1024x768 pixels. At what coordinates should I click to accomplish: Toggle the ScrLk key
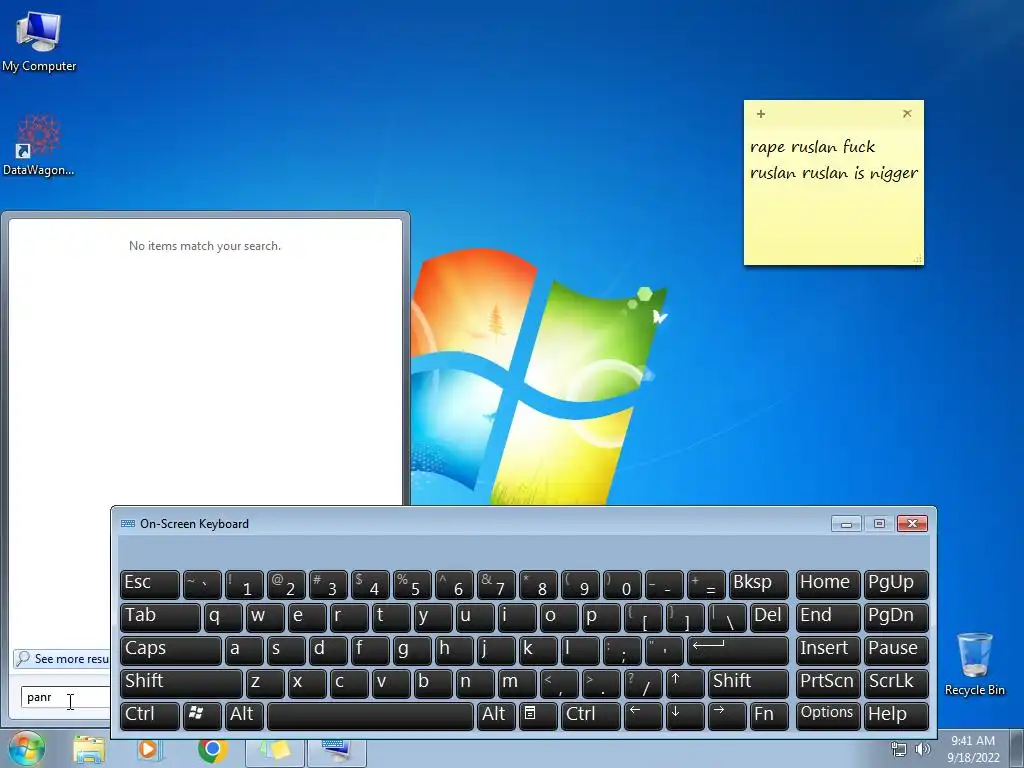tap(896, 682)
